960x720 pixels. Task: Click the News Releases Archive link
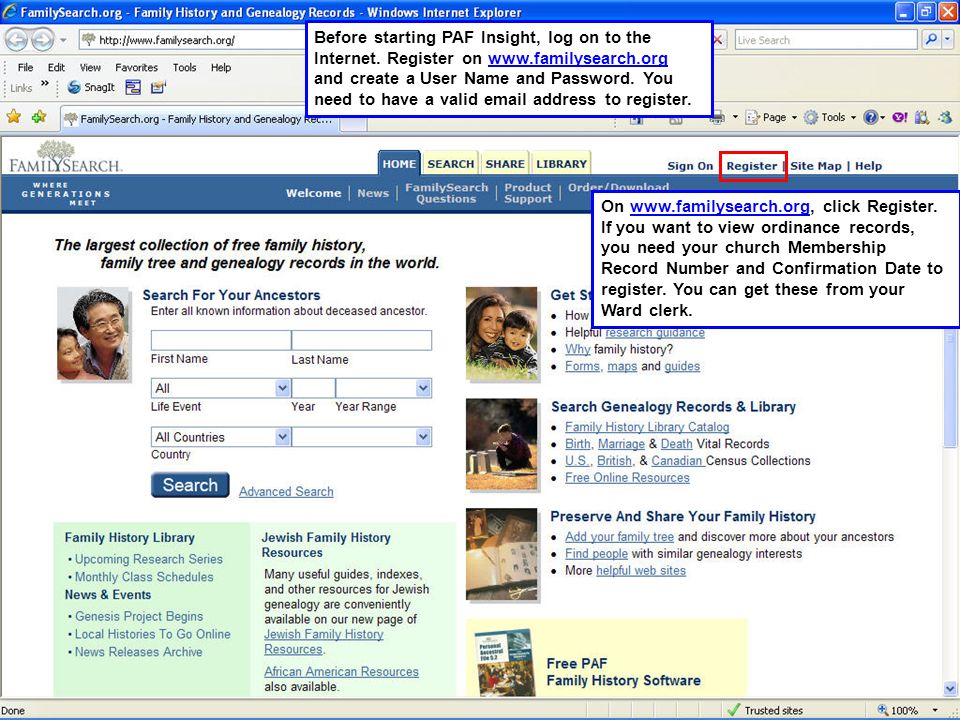pos(138,652)
